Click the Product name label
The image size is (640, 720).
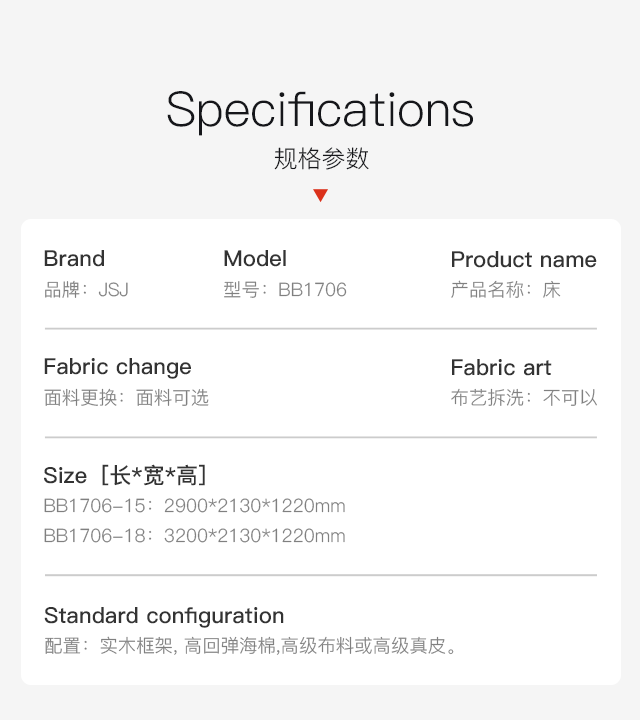pyautogui.click(x=523, y=259)
